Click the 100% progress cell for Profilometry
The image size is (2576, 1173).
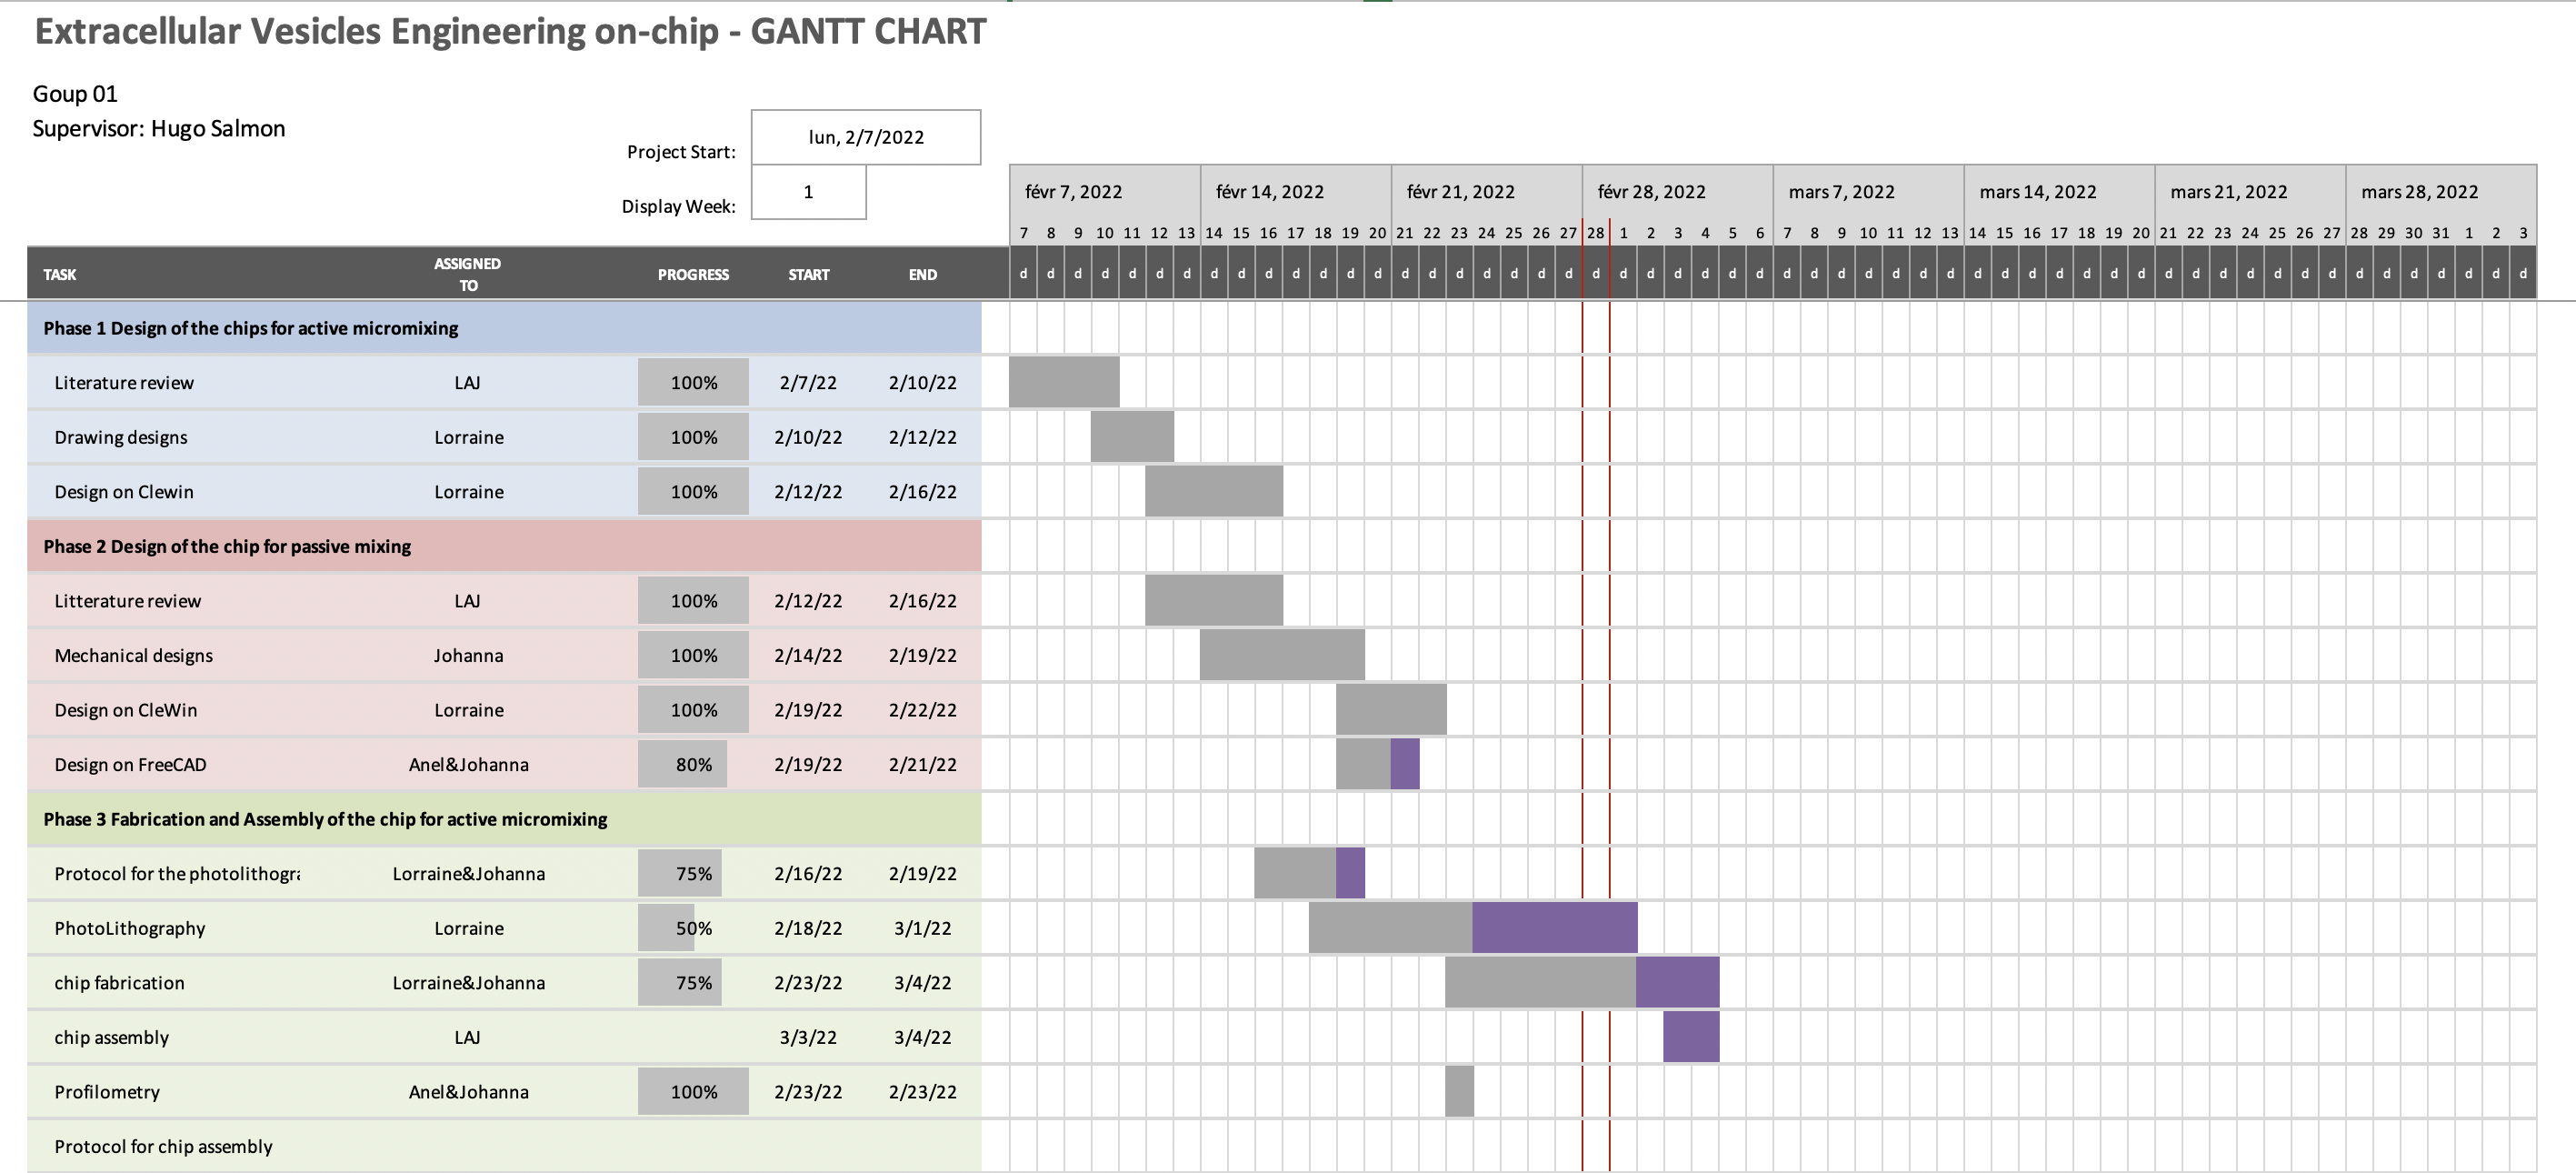pyautogui.click(x=693, y=1092)
